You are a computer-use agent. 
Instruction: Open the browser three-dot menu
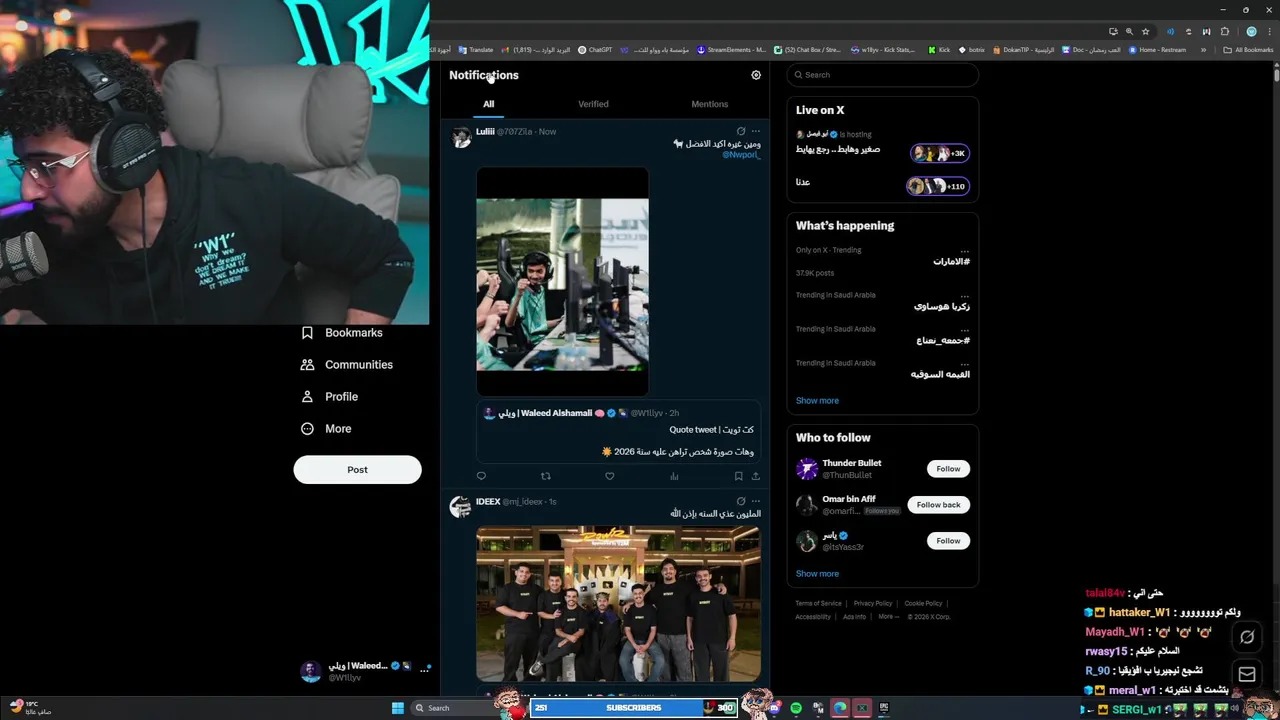click(x=1269, y=31)
